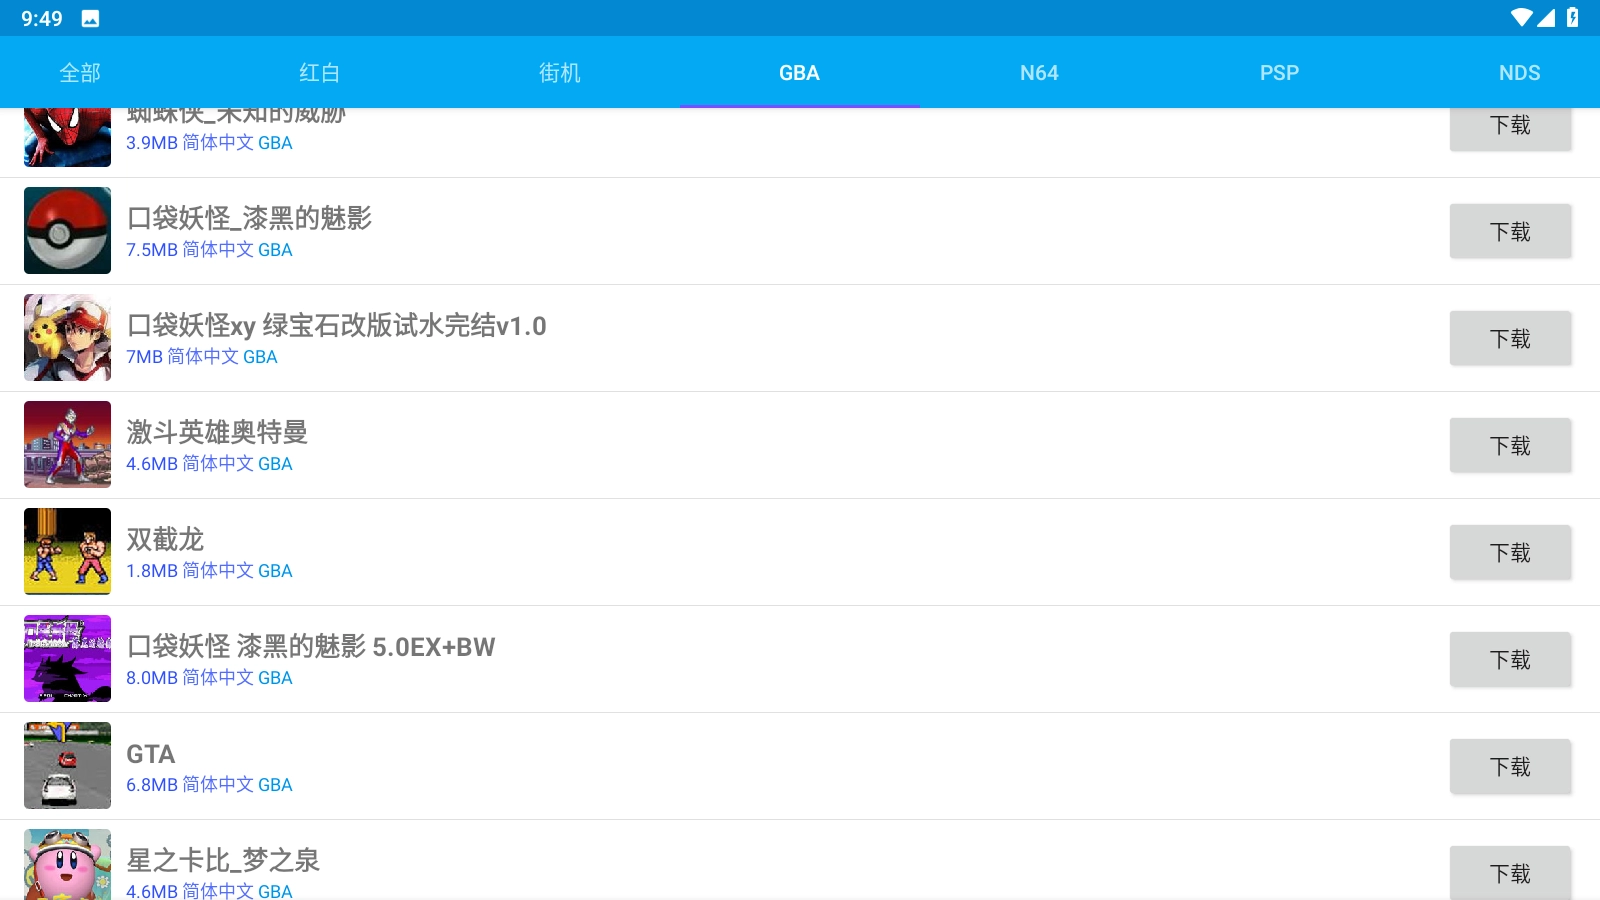
Task: Tap the Double Dragon fighters icon
Action: point(67,552)
